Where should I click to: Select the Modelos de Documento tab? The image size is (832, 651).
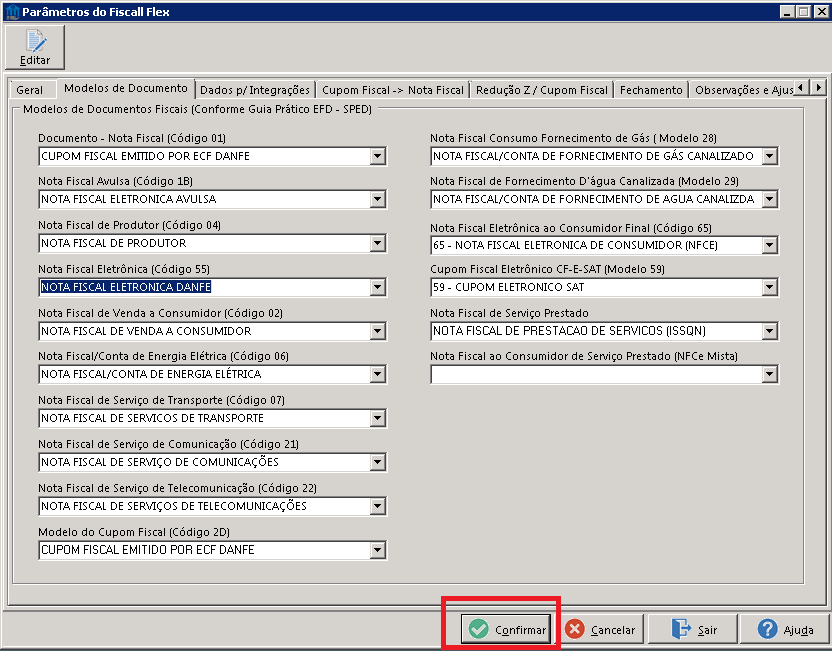coord(126,88)
